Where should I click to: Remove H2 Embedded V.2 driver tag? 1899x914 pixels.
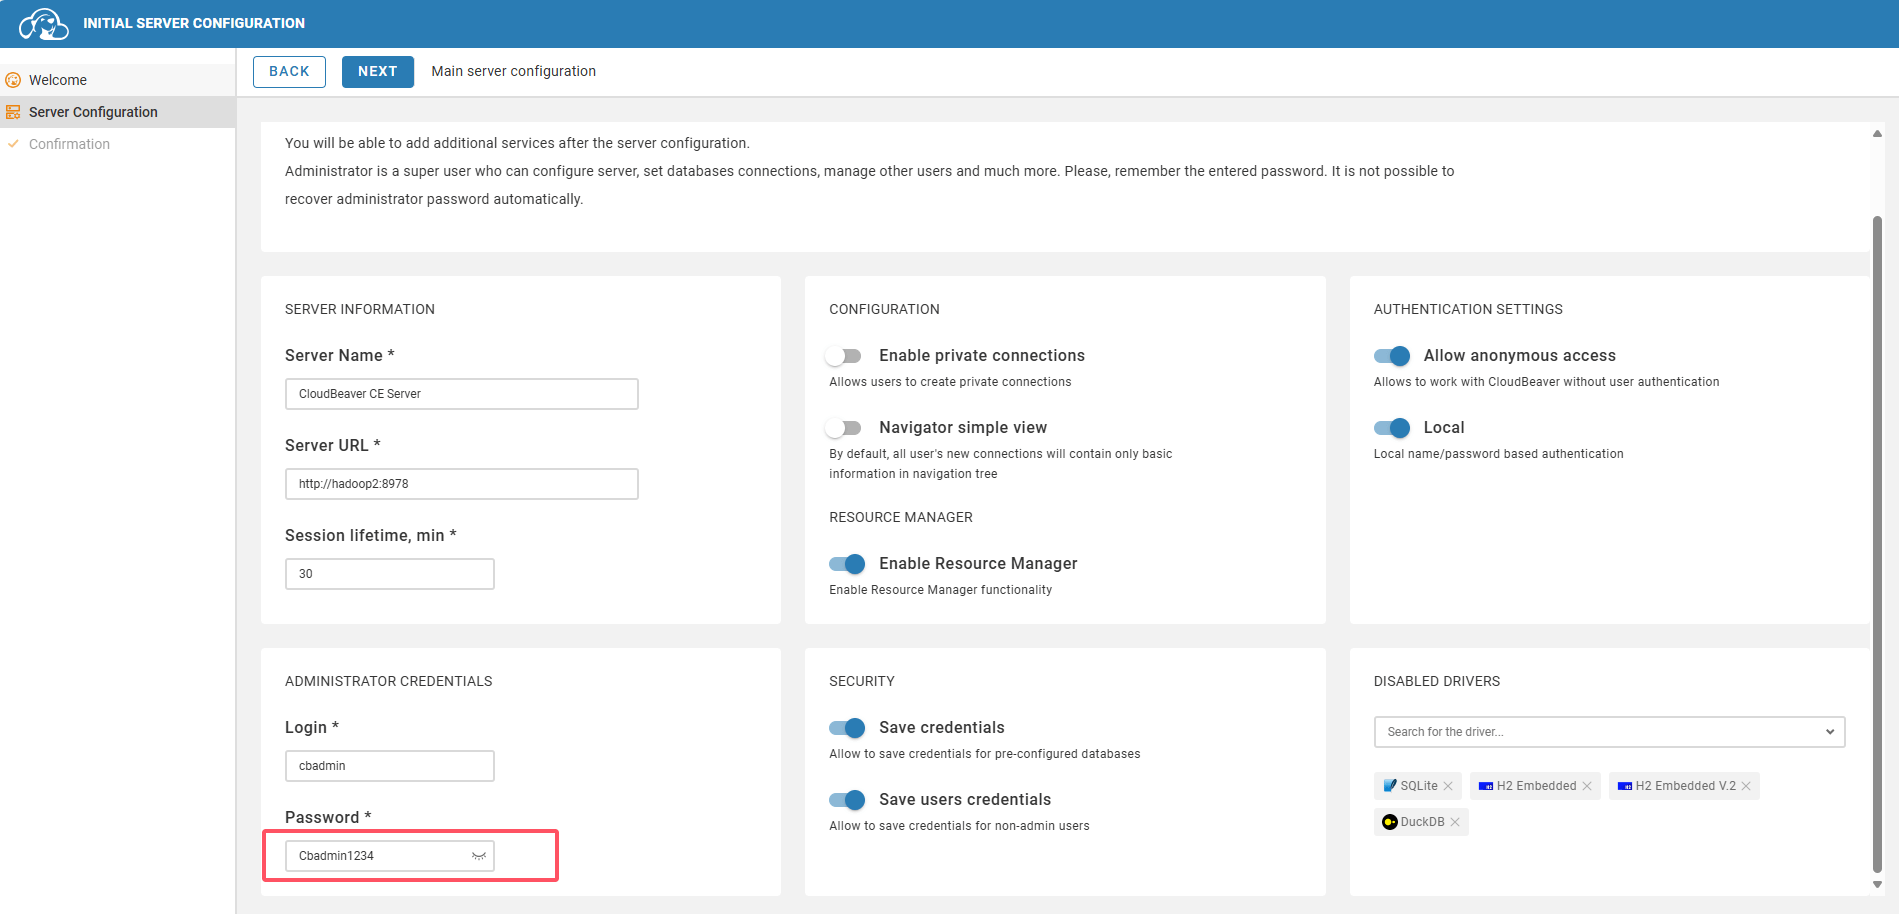coord(1746,786)
